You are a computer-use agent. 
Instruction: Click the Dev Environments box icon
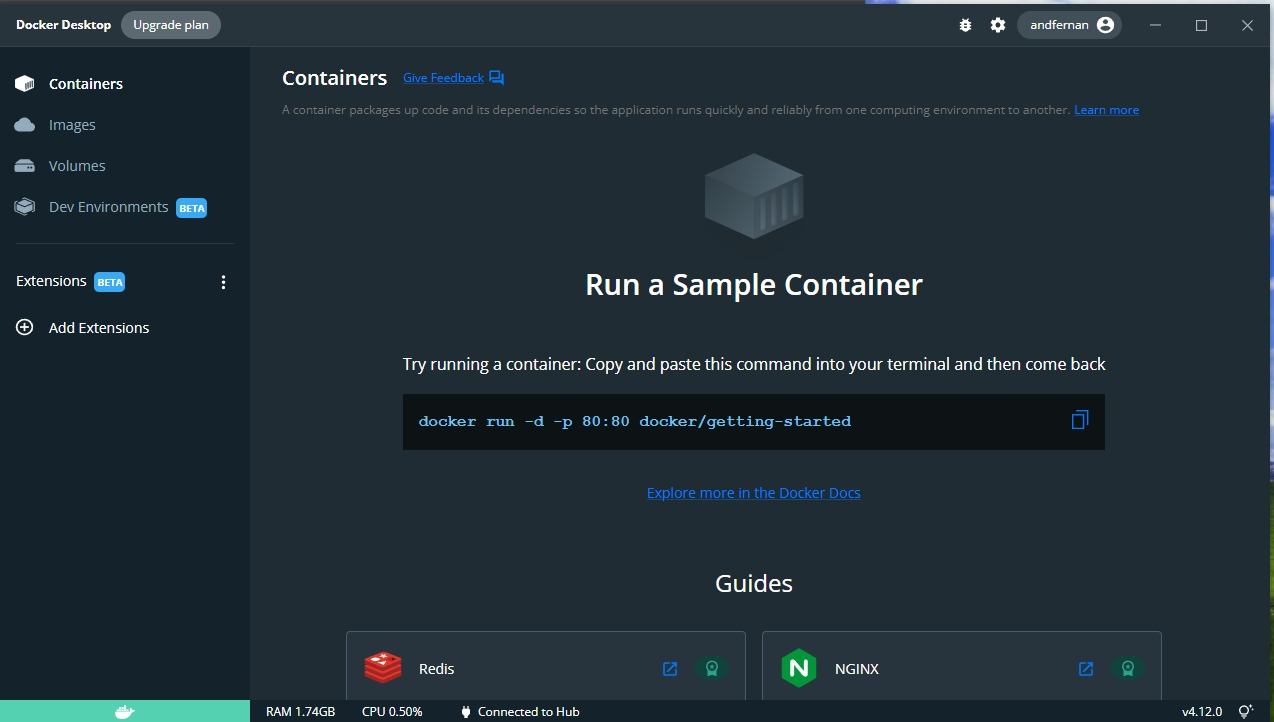click(x=25, y=207)
